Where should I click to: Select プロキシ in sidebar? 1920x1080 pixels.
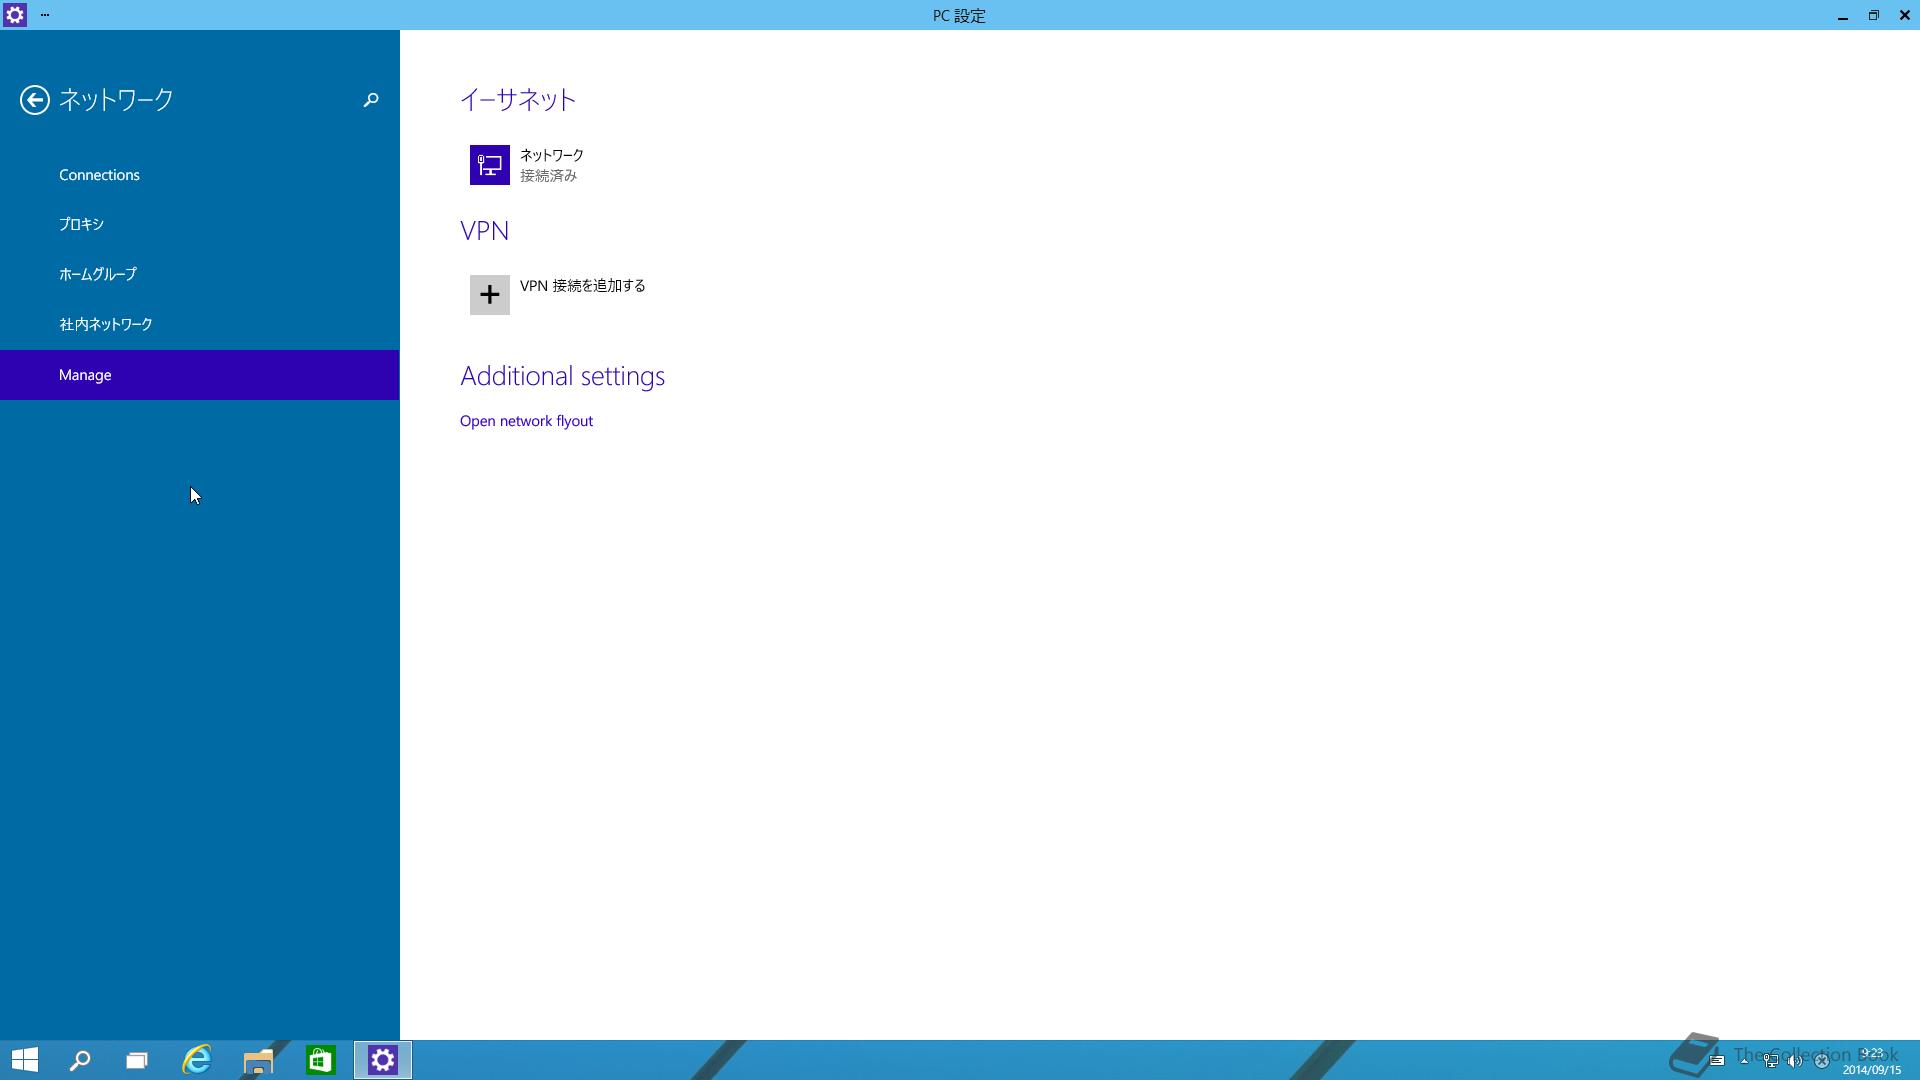click(200, 224)
